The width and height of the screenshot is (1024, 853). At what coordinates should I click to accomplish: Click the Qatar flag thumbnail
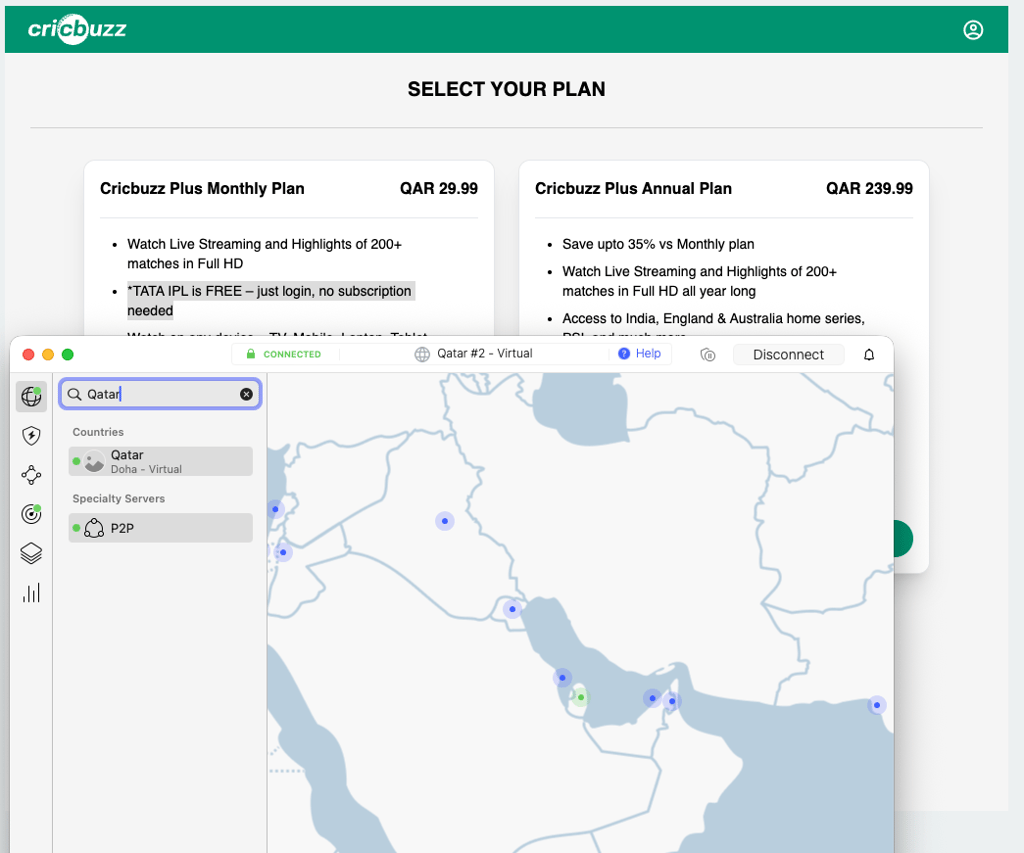(94, 461)
